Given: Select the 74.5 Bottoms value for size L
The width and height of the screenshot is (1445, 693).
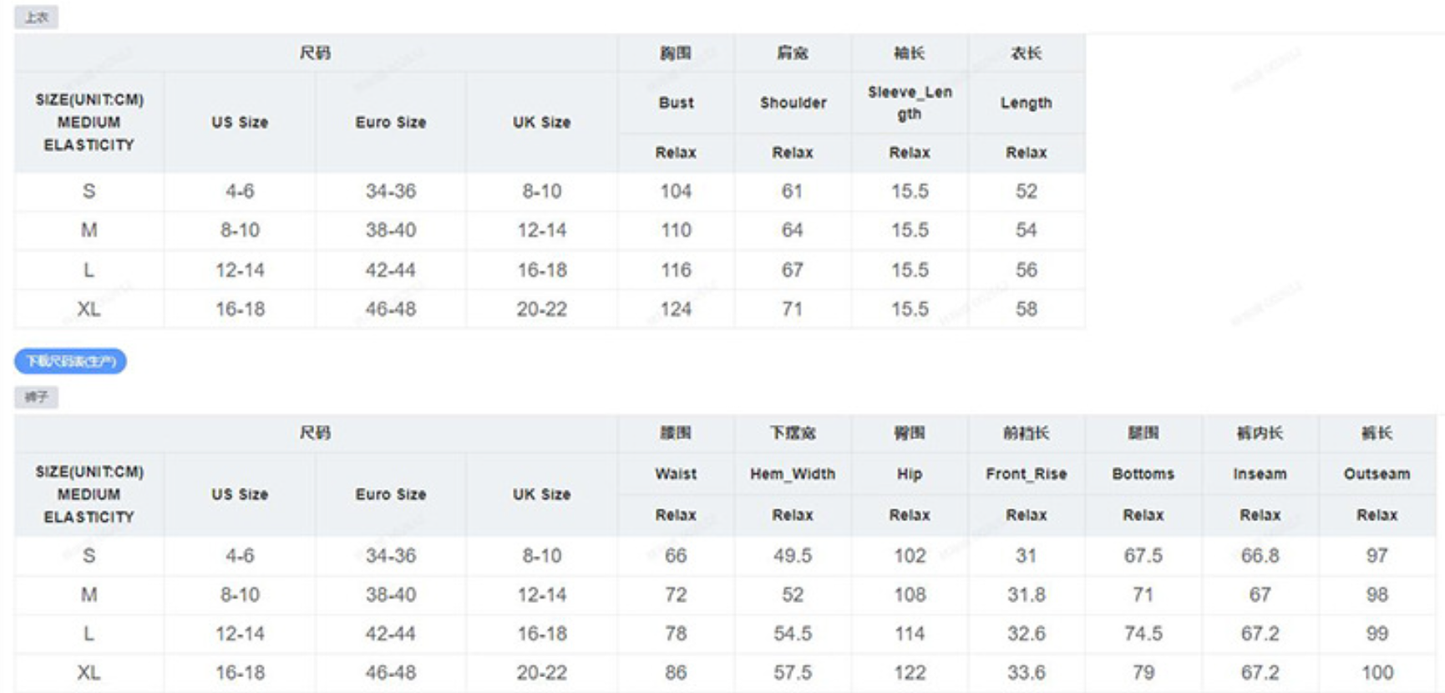Looking at the screenshot, I should 1143,634.
